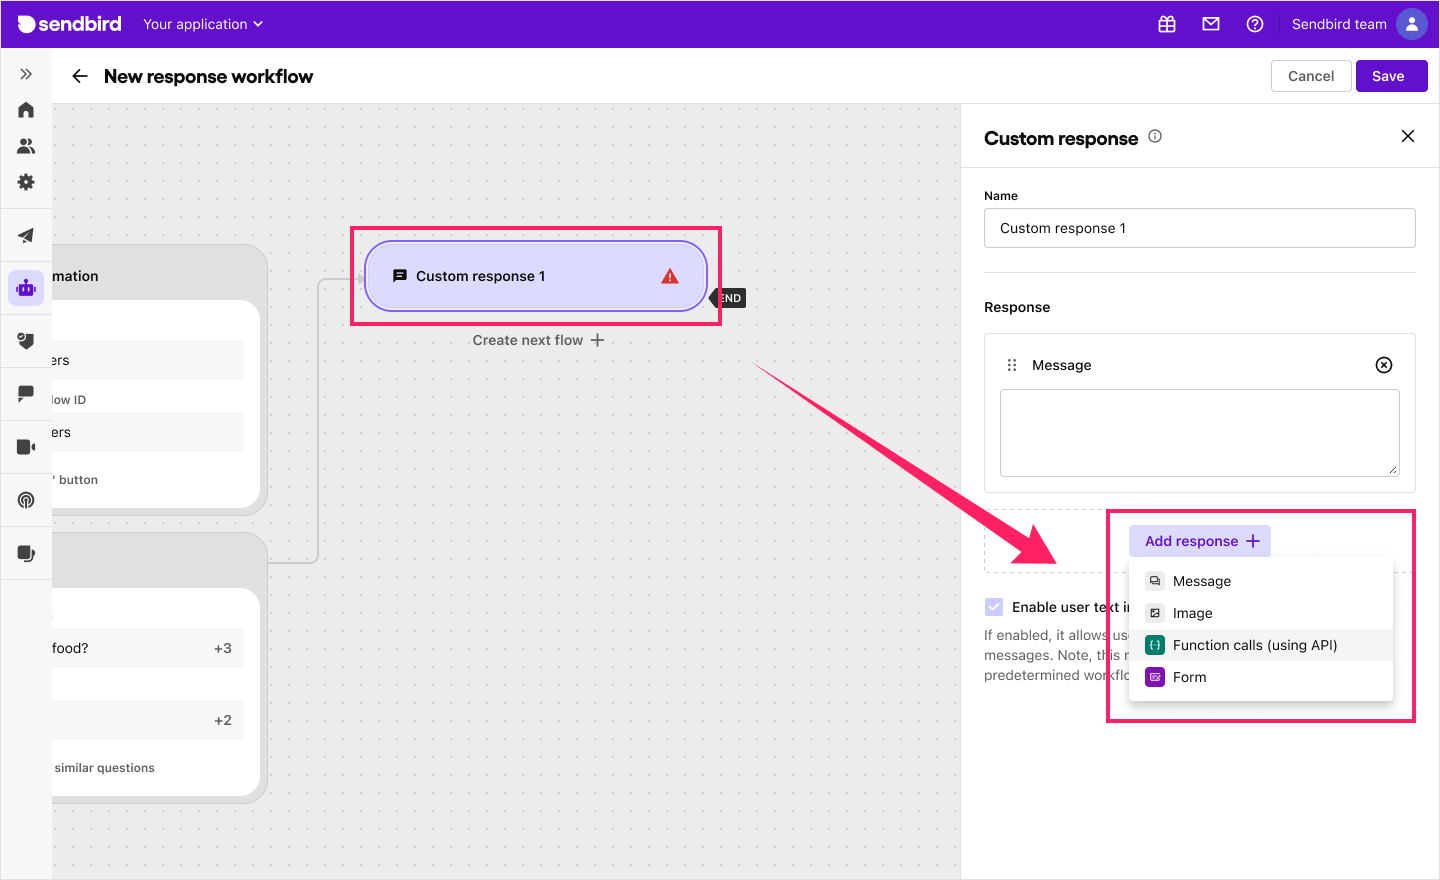Grab the Message drag handle dots
Viewport: 1440px width, 880px height.
pyautogui.click(x=1012, y=365)
